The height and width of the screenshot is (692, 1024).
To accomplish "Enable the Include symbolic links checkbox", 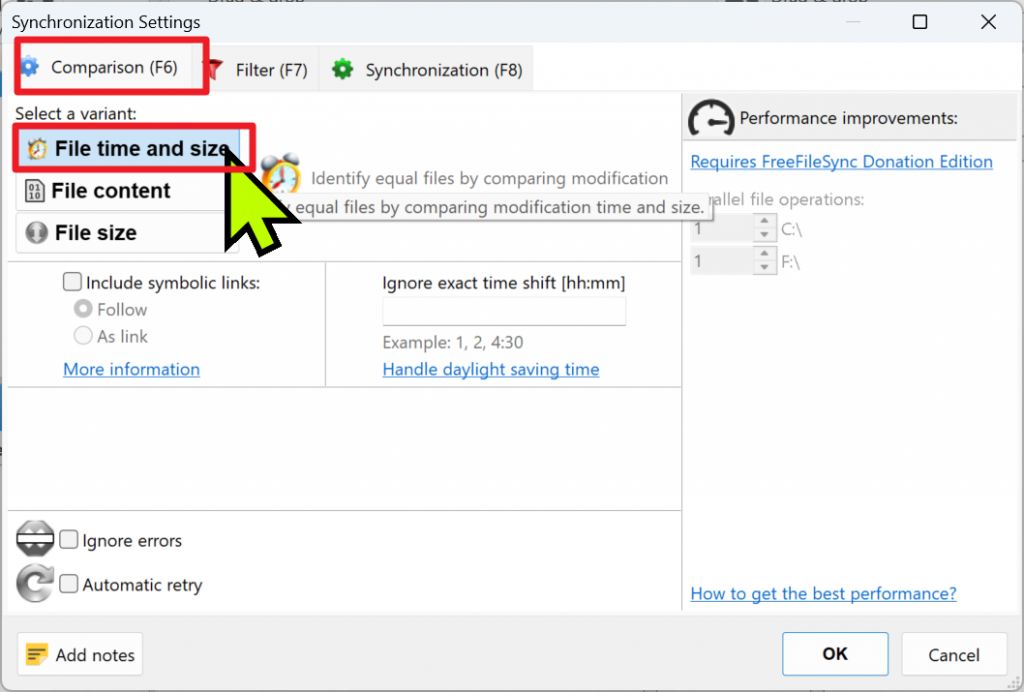I will (x=72, y=282).
